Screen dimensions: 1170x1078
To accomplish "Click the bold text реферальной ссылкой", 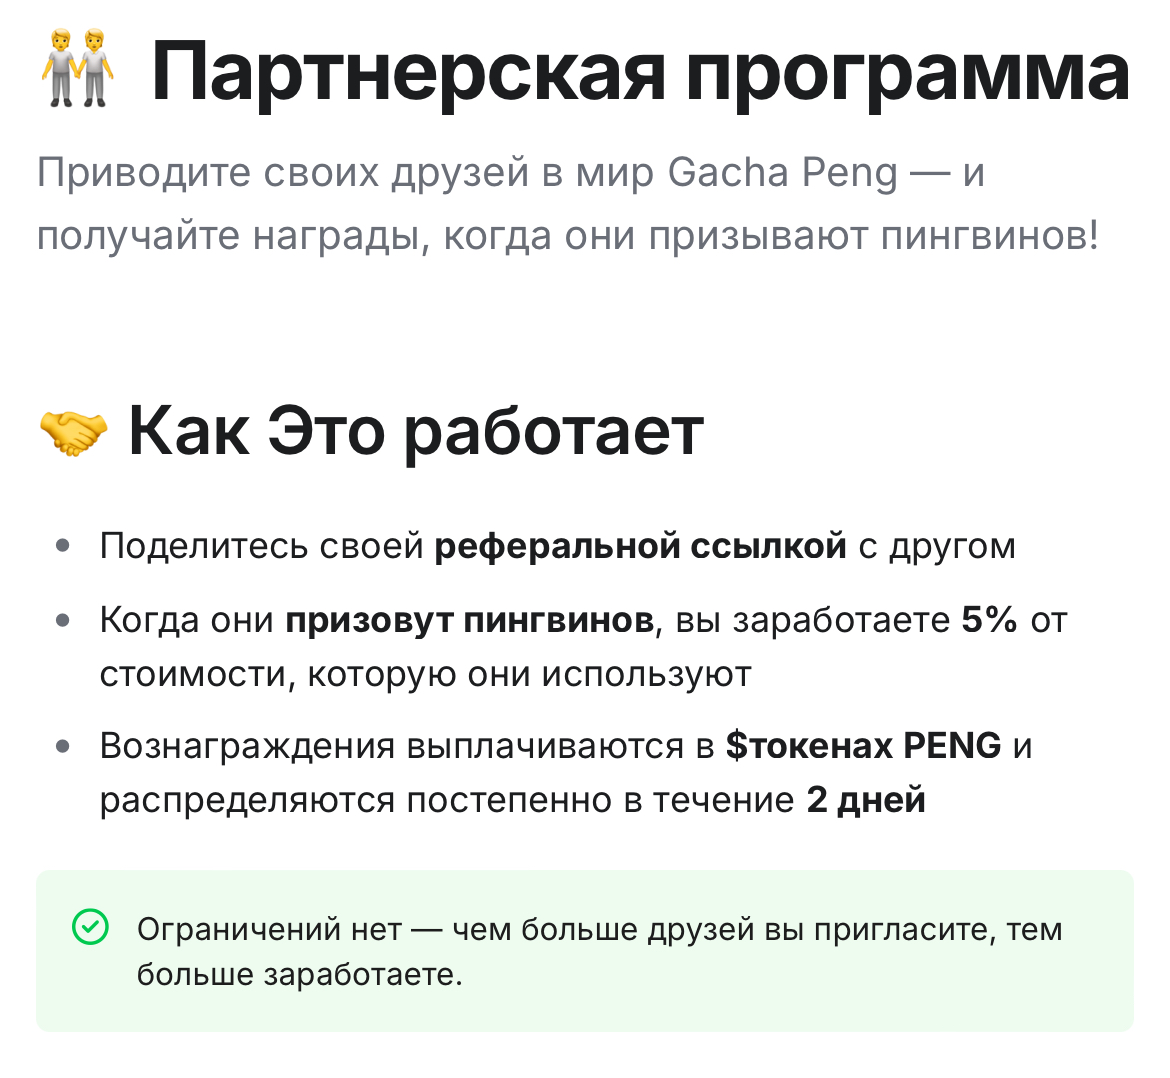I will pos(640,547).
